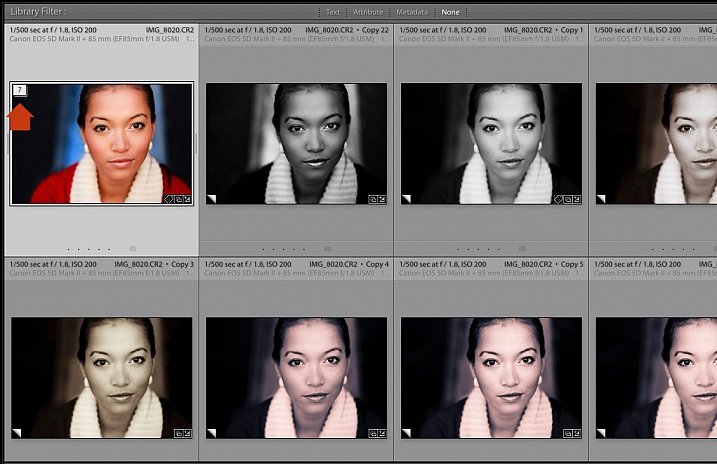Set Library Filter to None
This screenshot has width=717, height=464.
(x=450, y=12)
